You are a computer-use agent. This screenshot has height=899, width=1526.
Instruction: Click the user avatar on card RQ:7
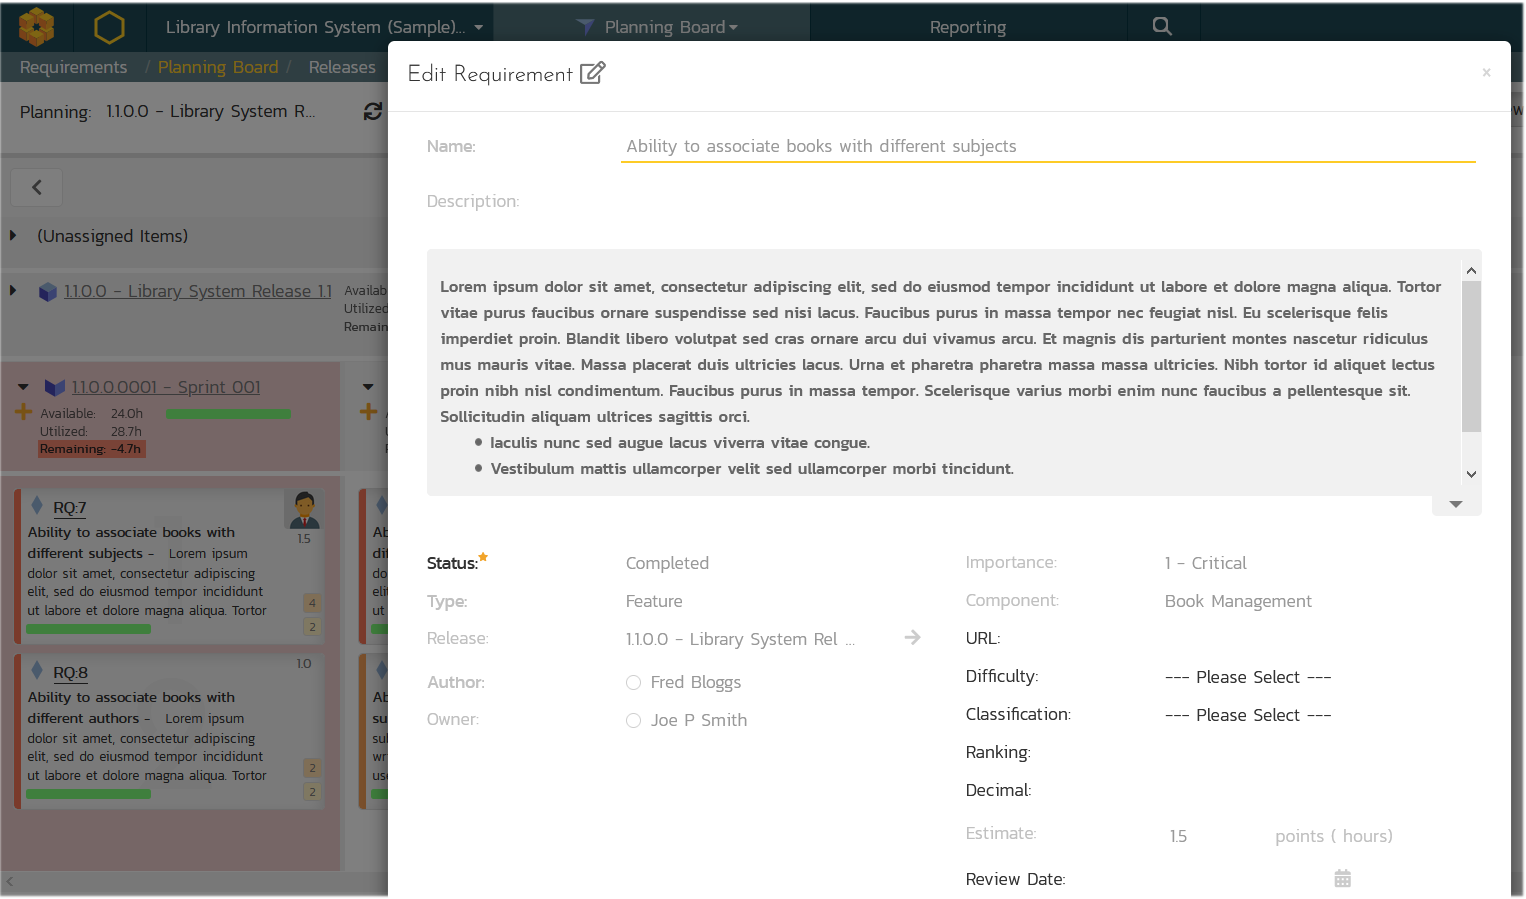[x=304, y=510]
